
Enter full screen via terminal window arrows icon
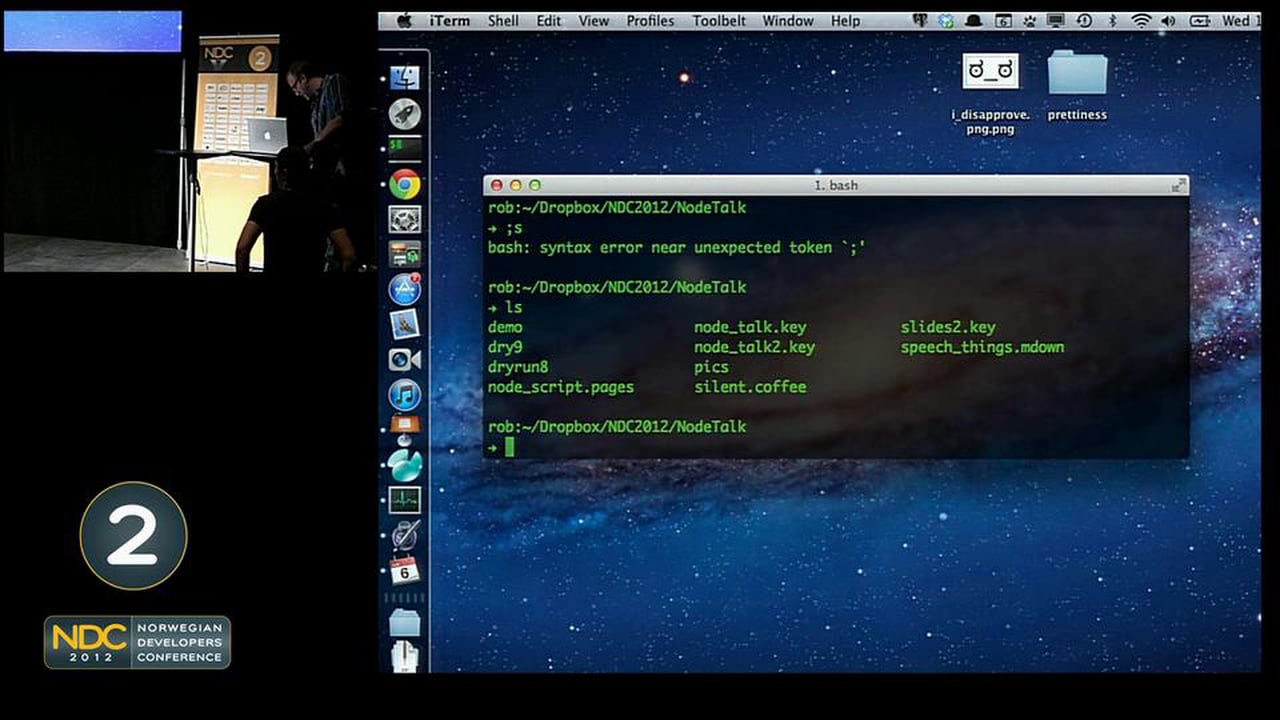click(1178, 185)
